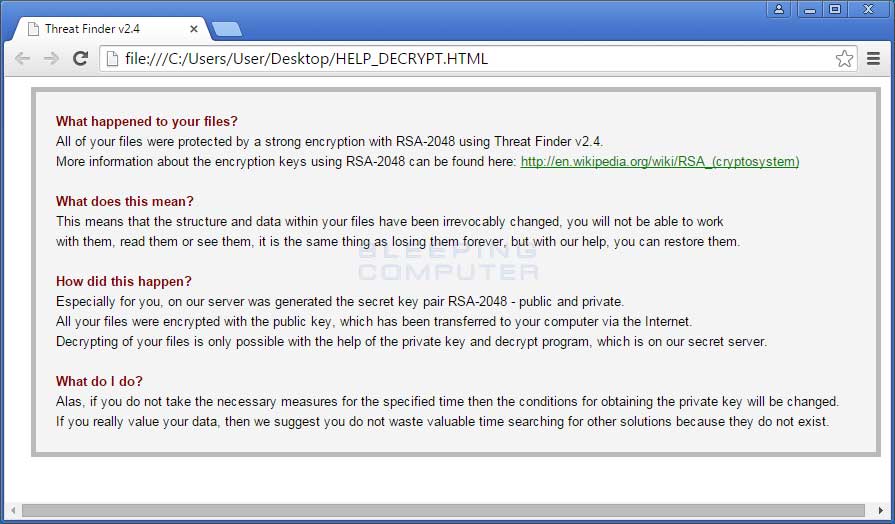895x524 pixels.
Task: Bookmark this page with the star icon
Action: (x=844, y=58)
